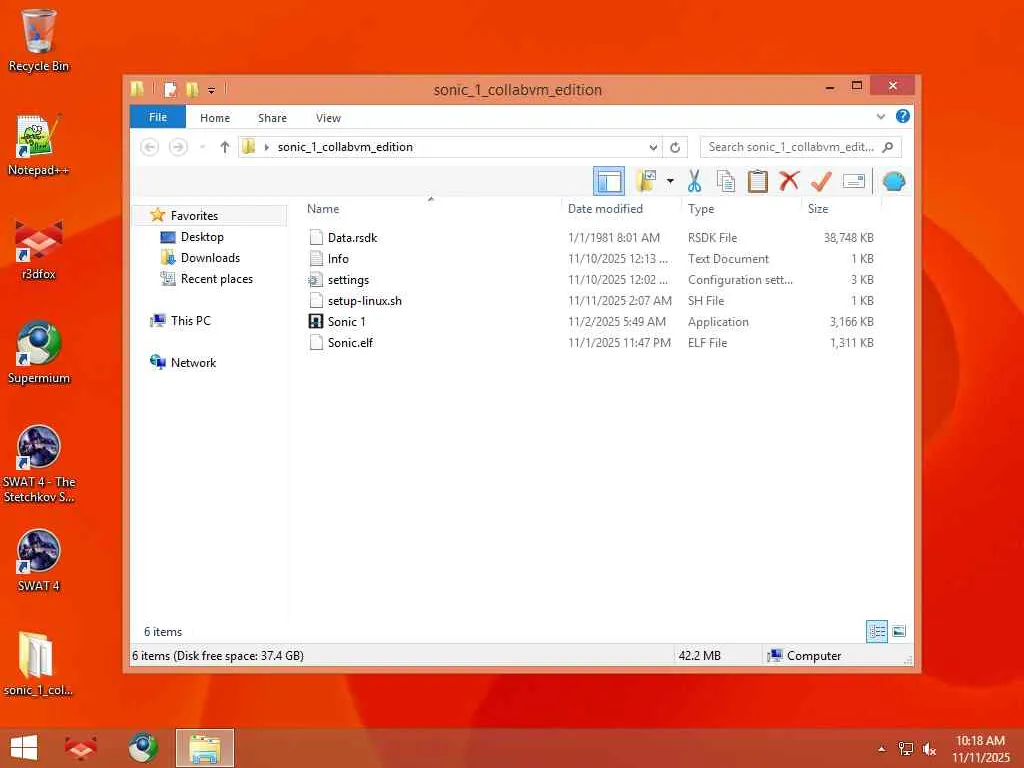
Task: Open the Notepad++ desktop shortcut
Action: (x=39, y=146)
